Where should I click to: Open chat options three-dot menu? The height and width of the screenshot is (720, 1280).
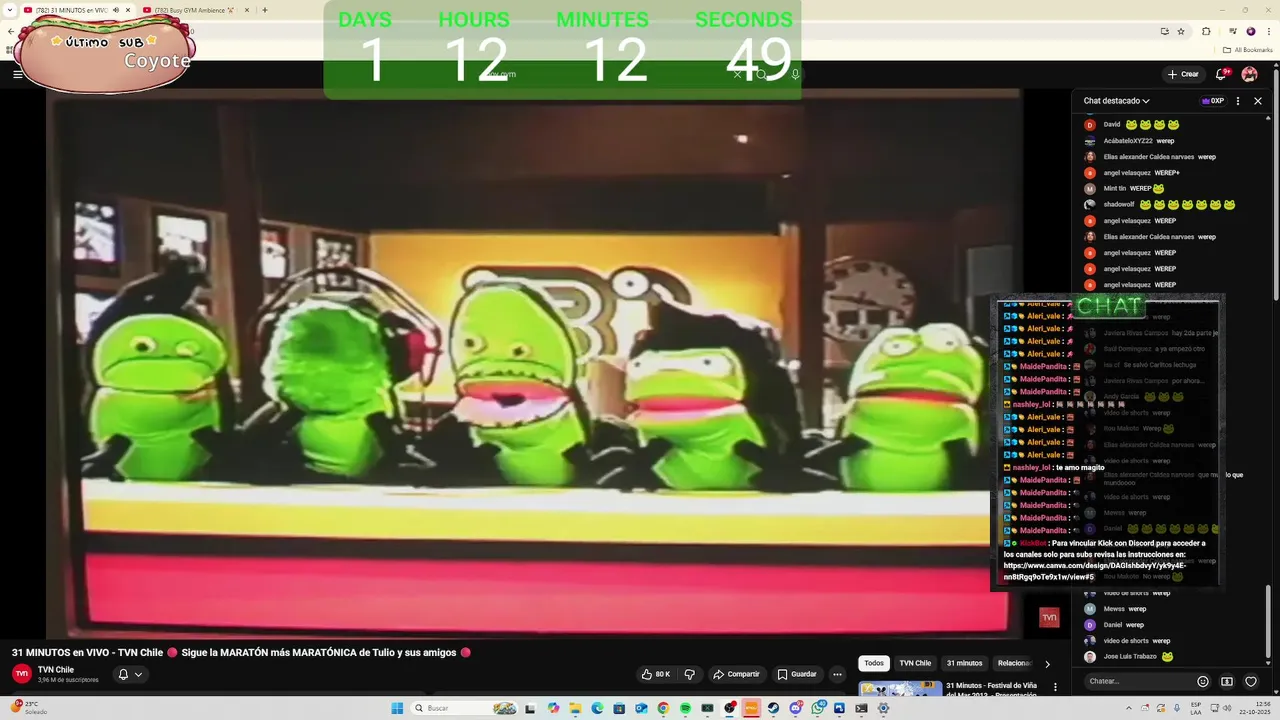coord(1238,101)
